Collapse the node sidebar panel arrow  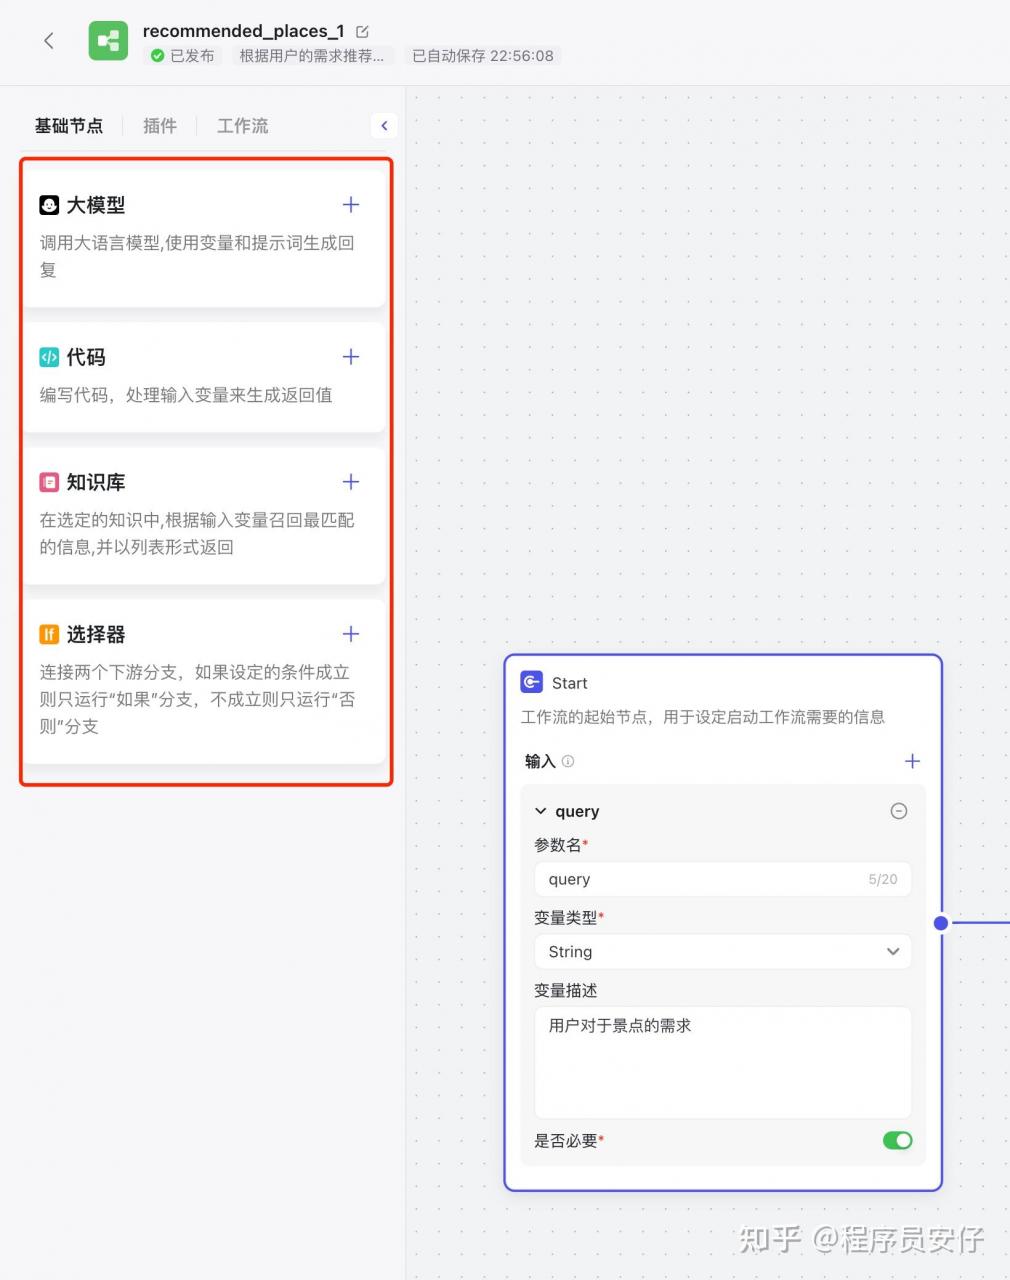click(384, 126)
